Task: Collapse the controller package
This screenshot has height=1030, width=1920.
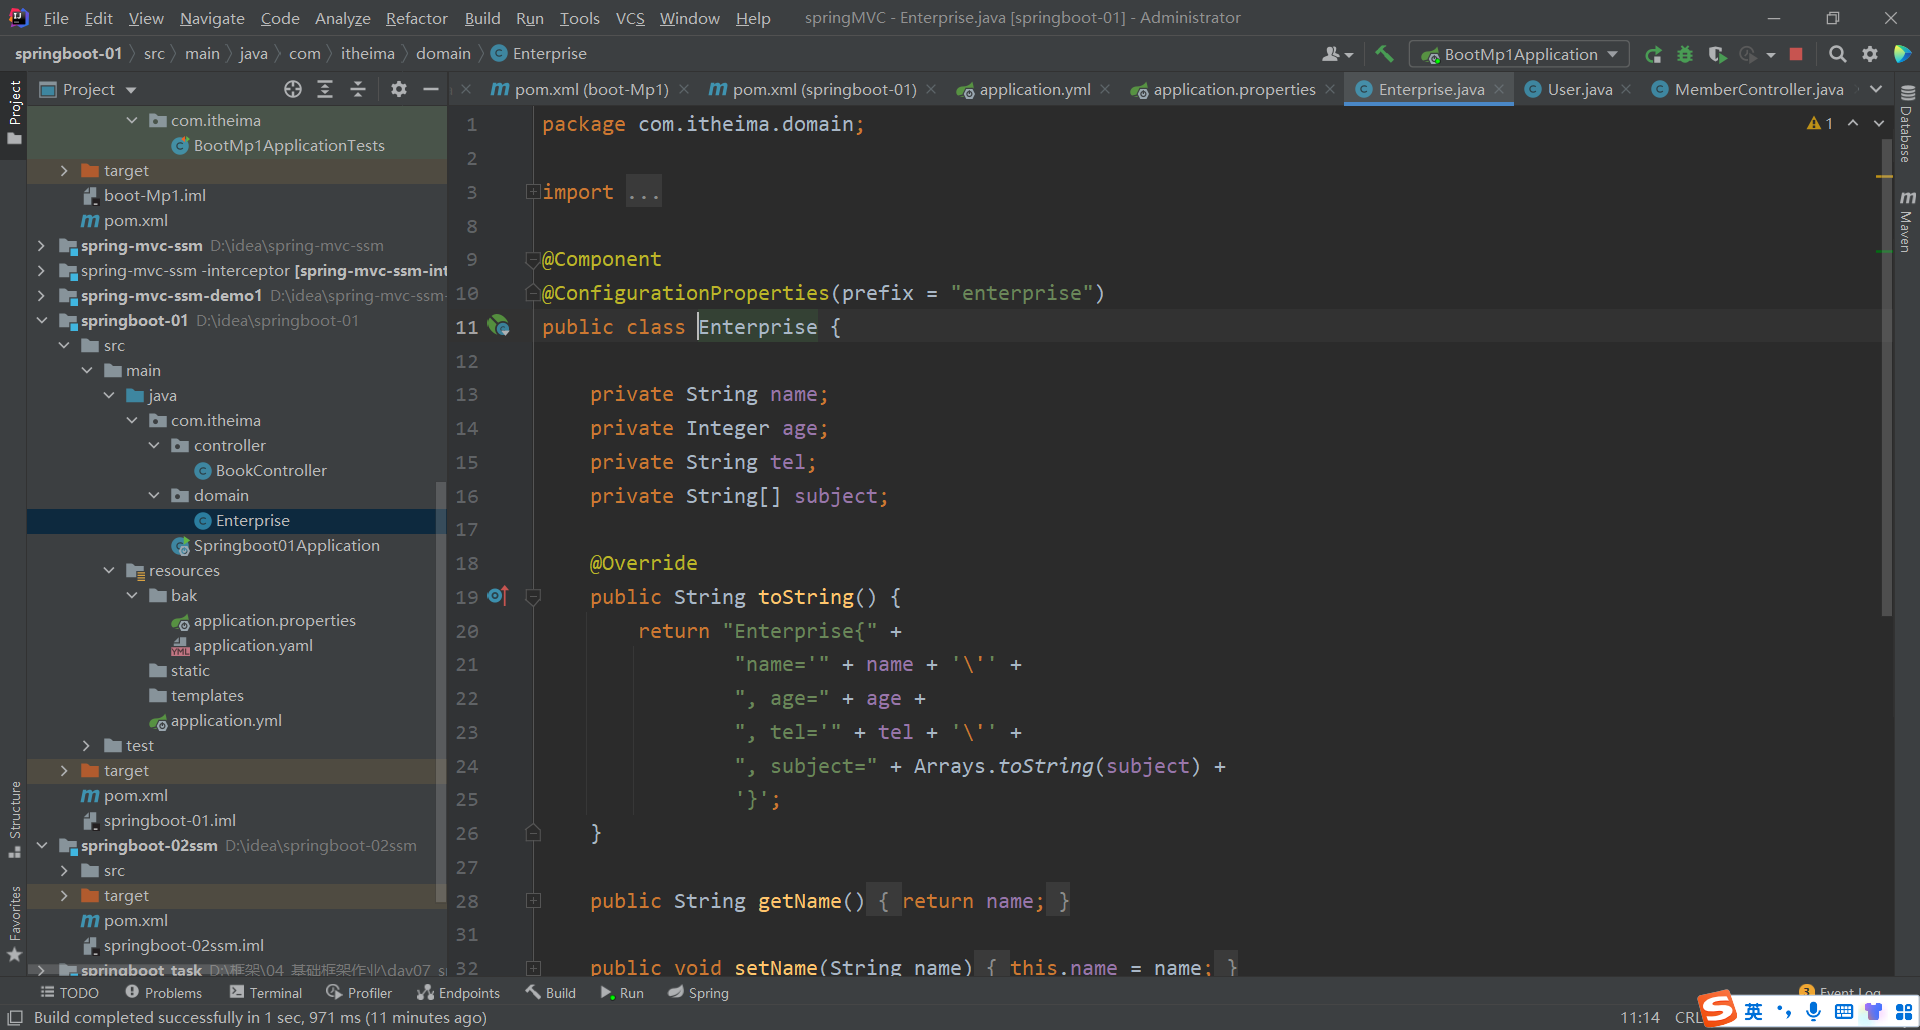Action: pyautogui.click(x=154, y=445)
